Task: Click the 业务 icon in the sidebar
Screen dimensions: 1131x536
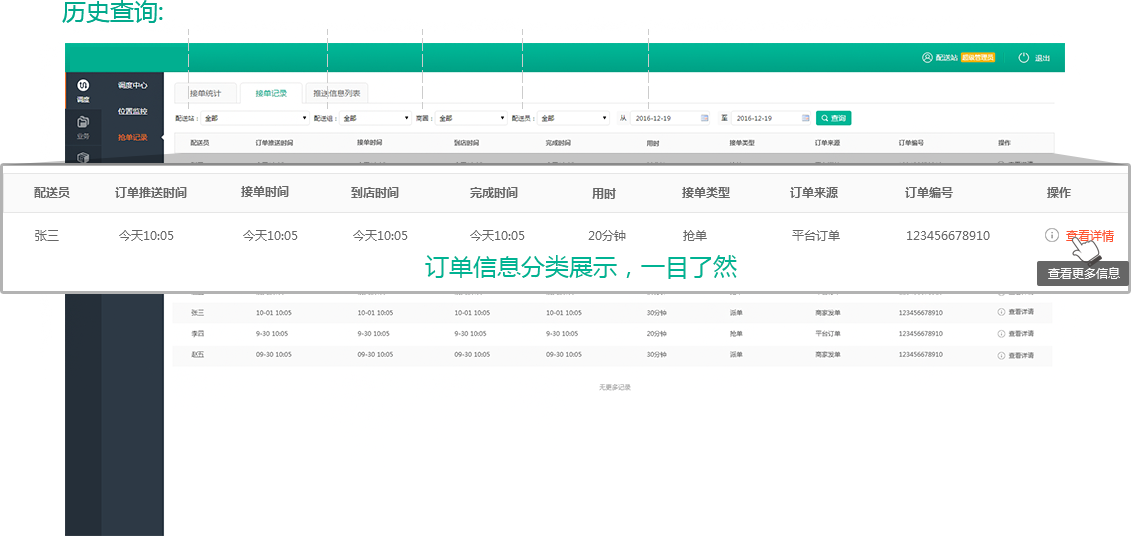Action: coord(83,123)
